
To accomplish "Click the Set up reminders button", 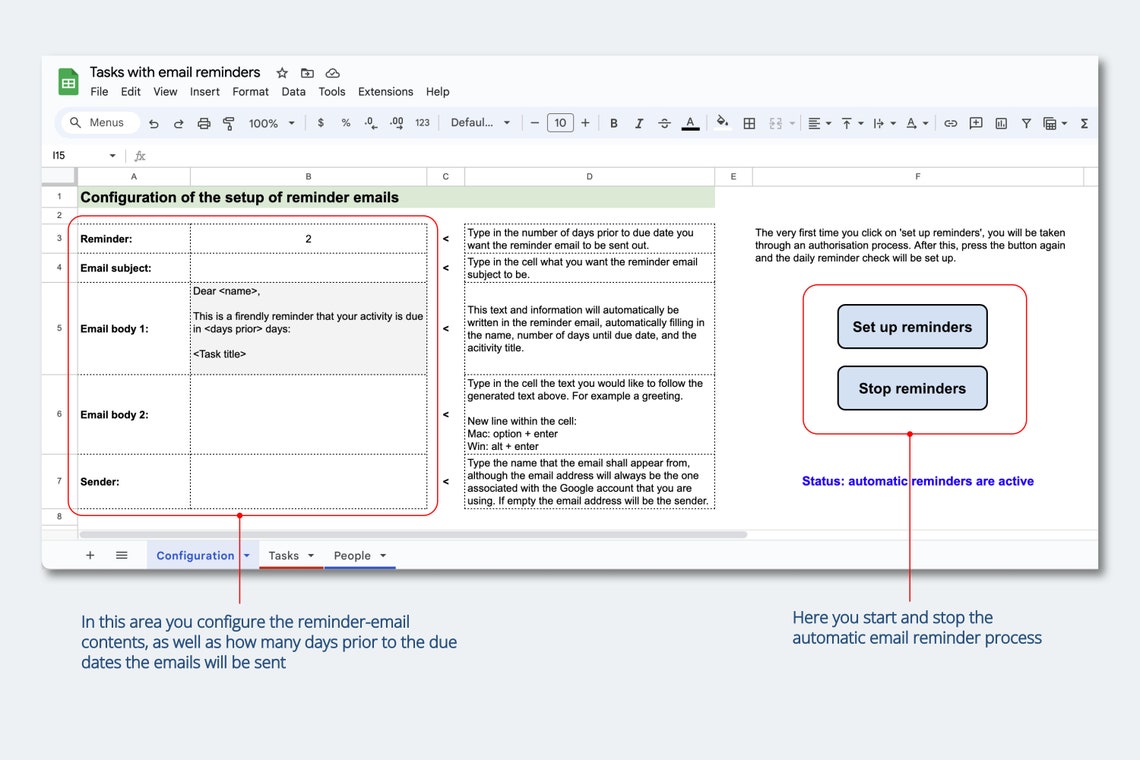I will pyautogui.click(x=912, y=327).
